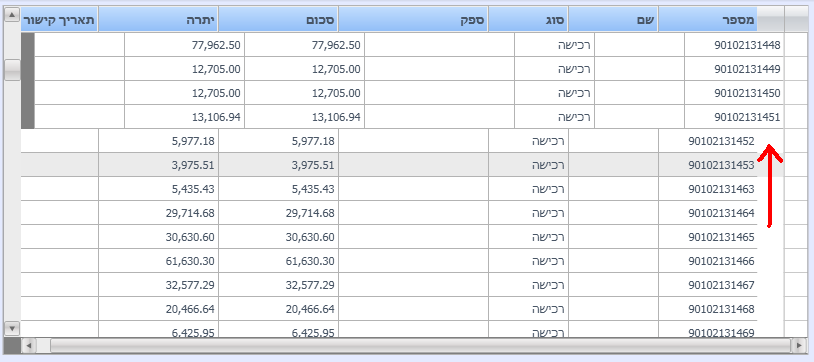This screenshot has width=814, height=362.
Task: Click the horizontal scrollbar right arrow
Action: [798, 344]
